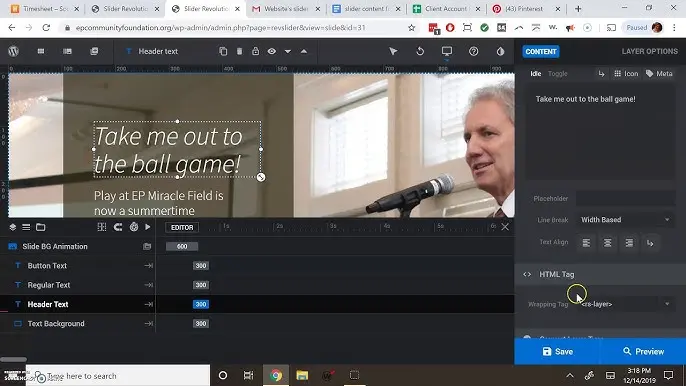
Task: Click the Placeholder input field
Action: 625,198
